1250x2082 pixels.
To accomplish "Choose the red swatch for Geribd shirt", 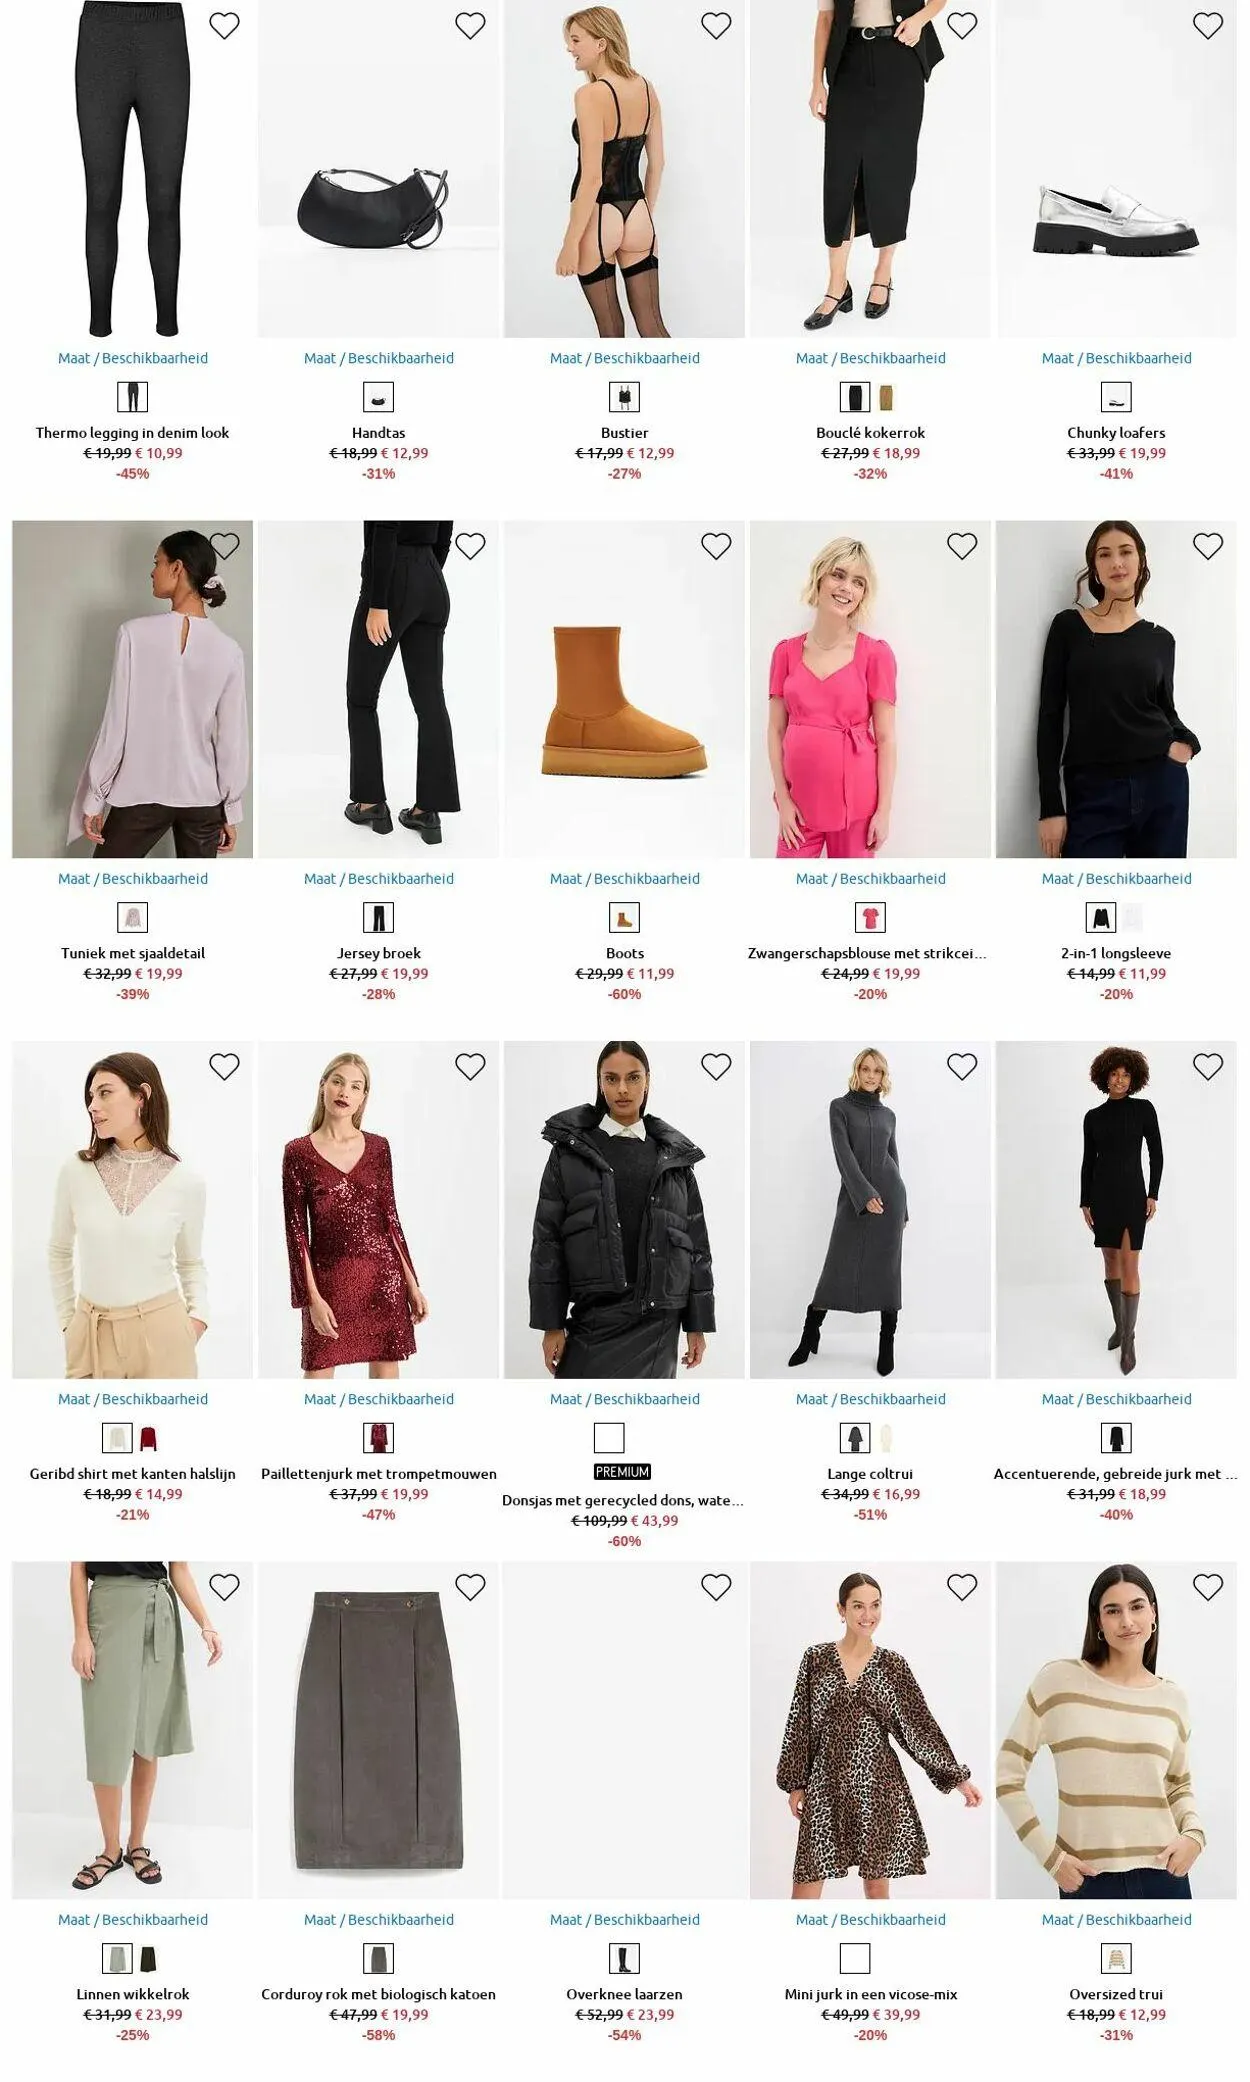I will 149,1438.
